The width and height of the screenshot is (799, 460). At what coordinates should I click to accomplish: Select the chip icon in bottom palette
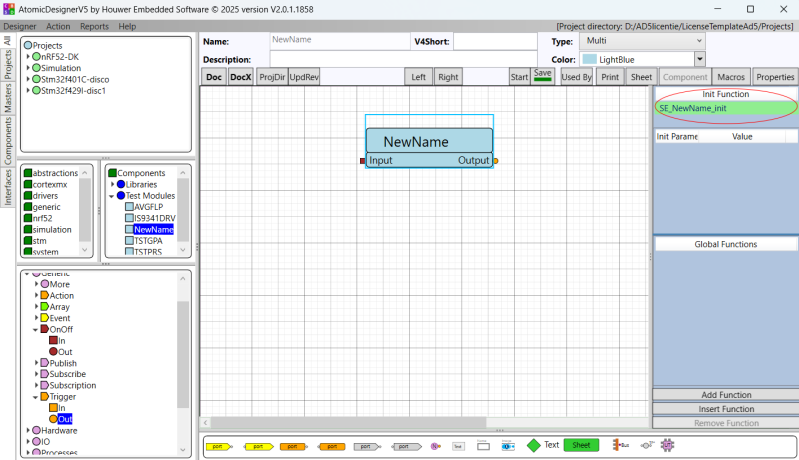coord(667,445)
